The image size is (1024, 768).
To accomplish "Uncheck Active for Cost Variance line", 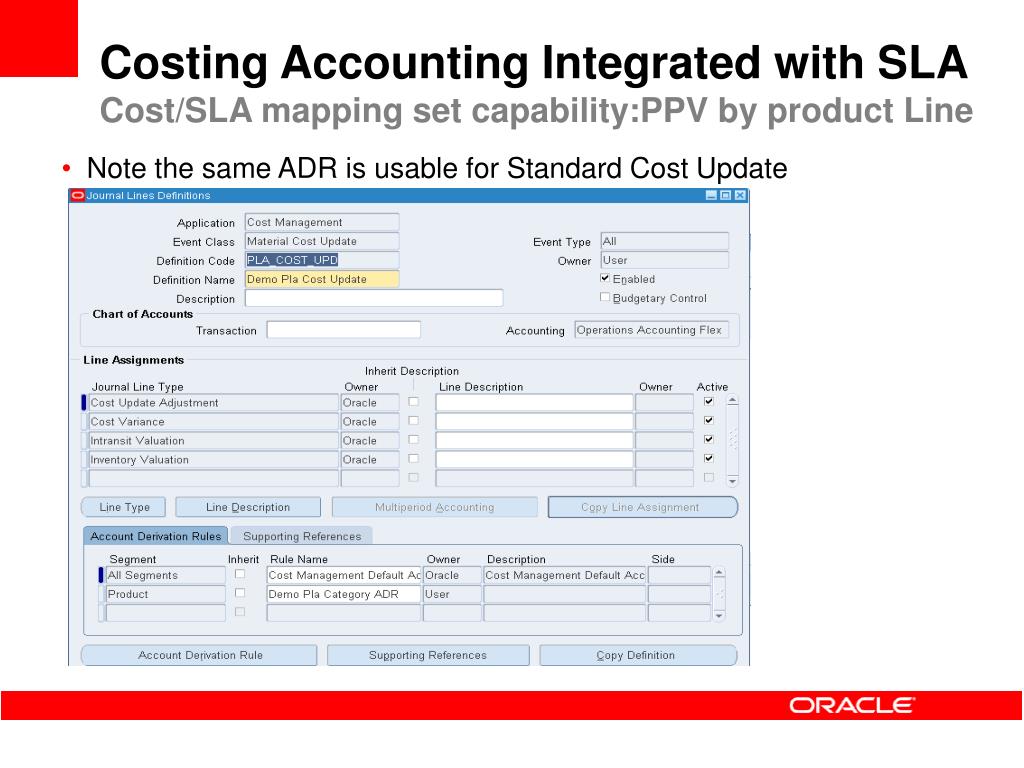I will point(709,421).
